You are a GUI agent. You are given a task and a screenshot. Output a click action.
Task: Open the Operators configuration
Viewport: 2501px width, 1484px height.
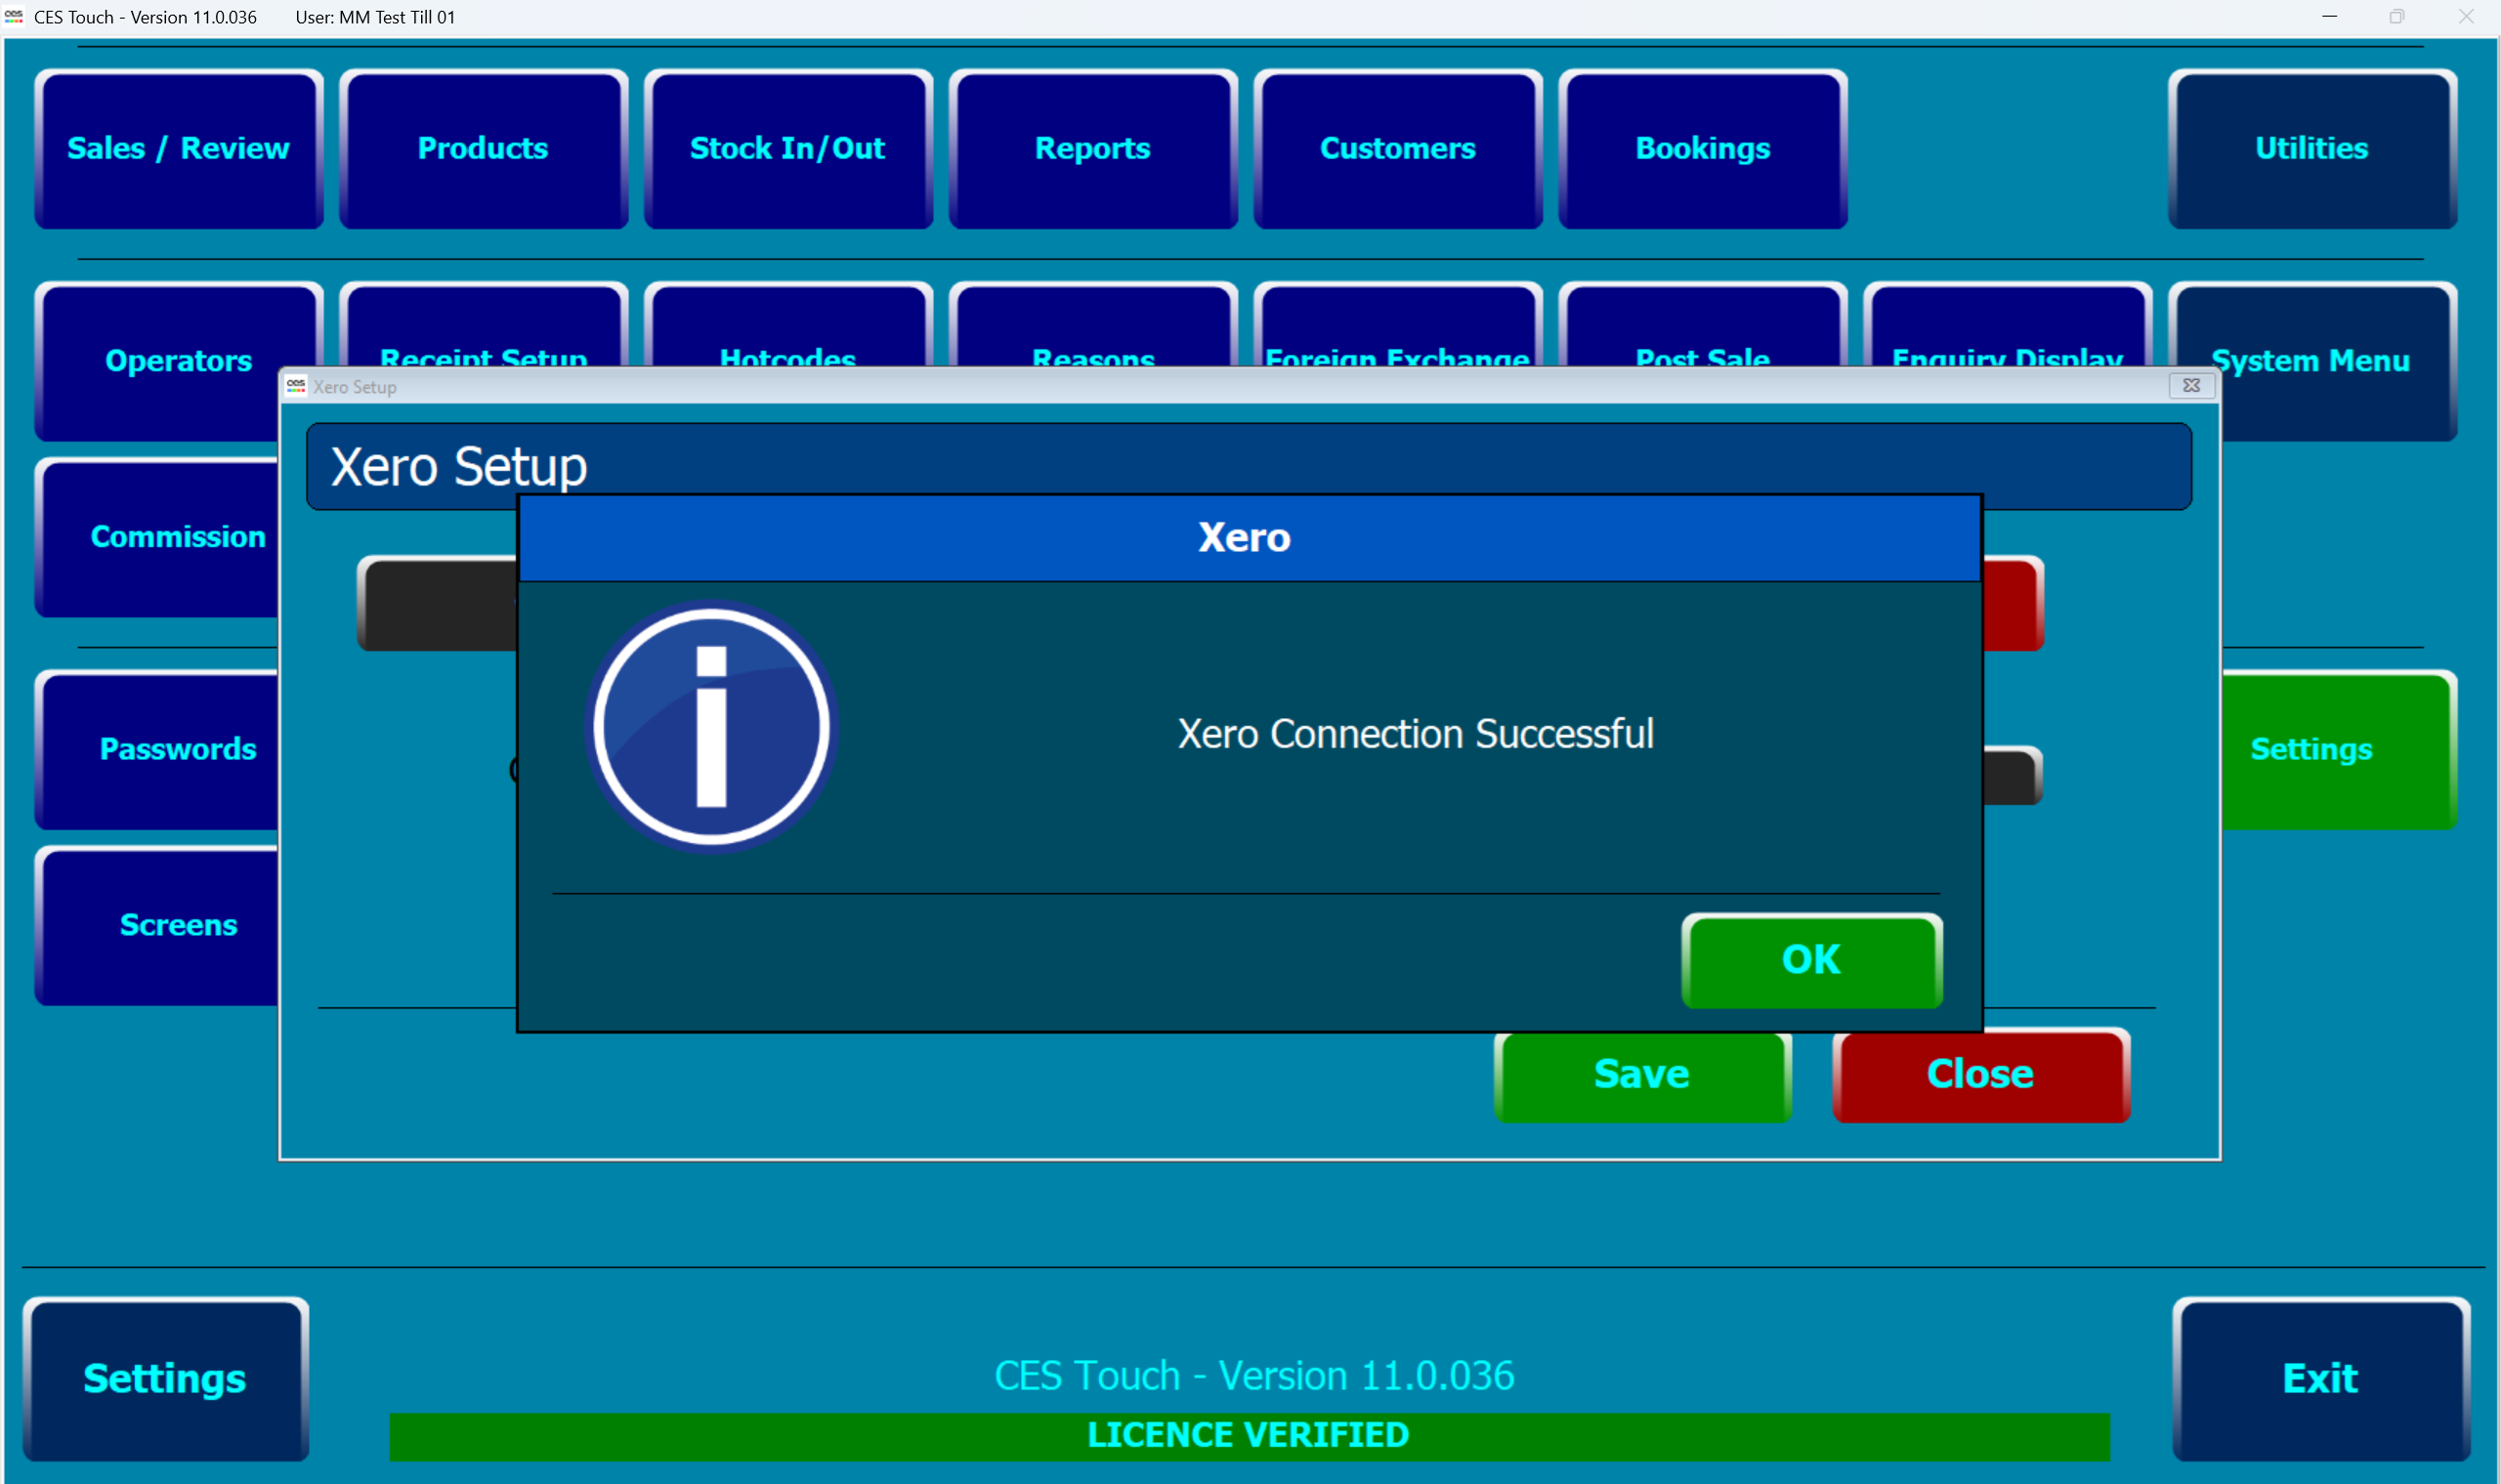178,361
